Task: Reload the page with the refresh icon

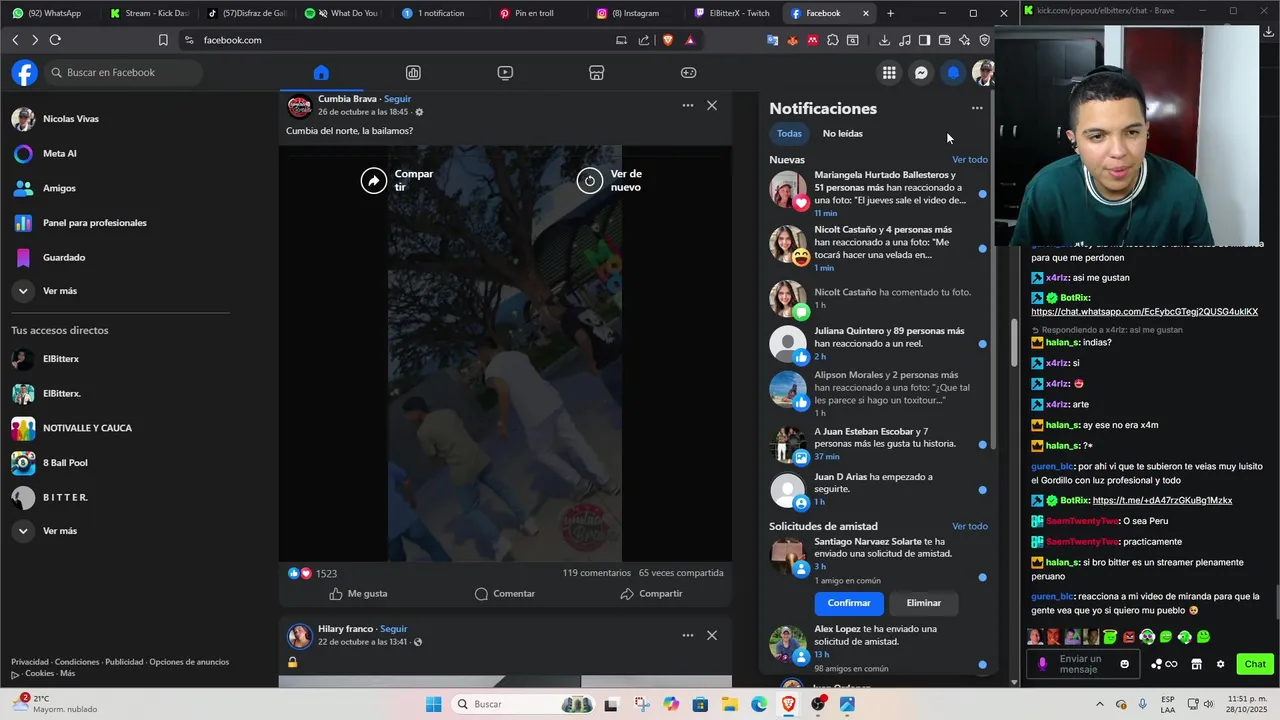Action: [55, 40]
